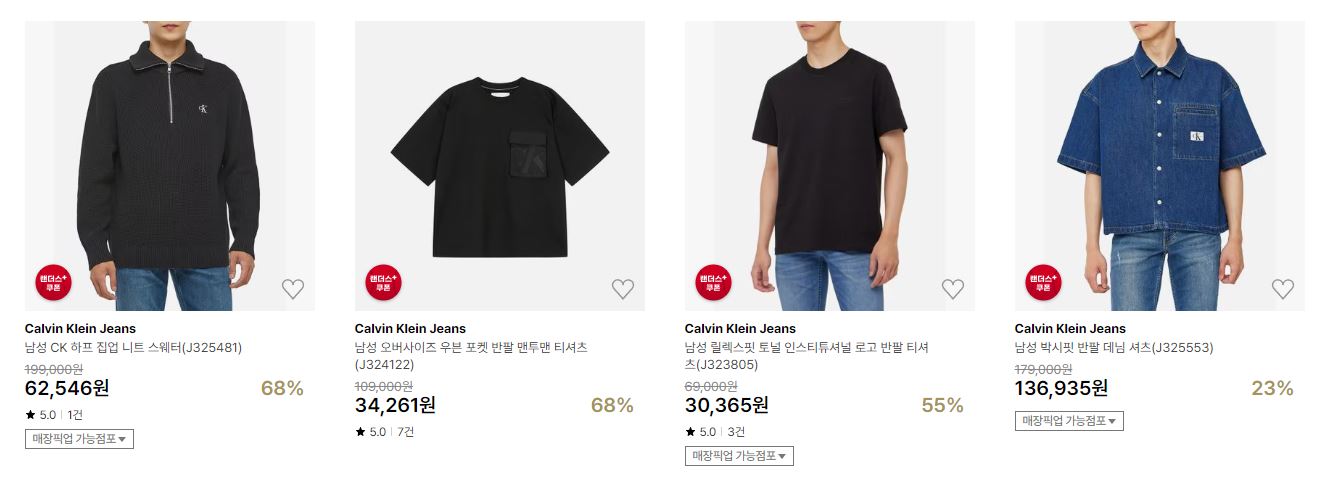Screen dimensions: 1317x492
Task: Open product title J324122 pocket tee
Action: (471, 356)
